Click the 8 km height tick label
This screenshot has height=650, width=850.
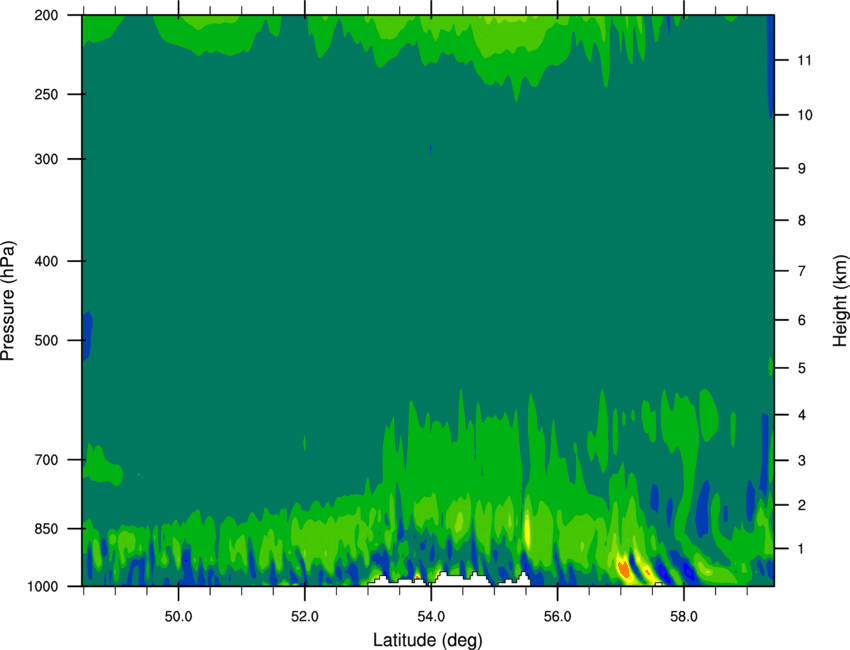click(802, 220)
